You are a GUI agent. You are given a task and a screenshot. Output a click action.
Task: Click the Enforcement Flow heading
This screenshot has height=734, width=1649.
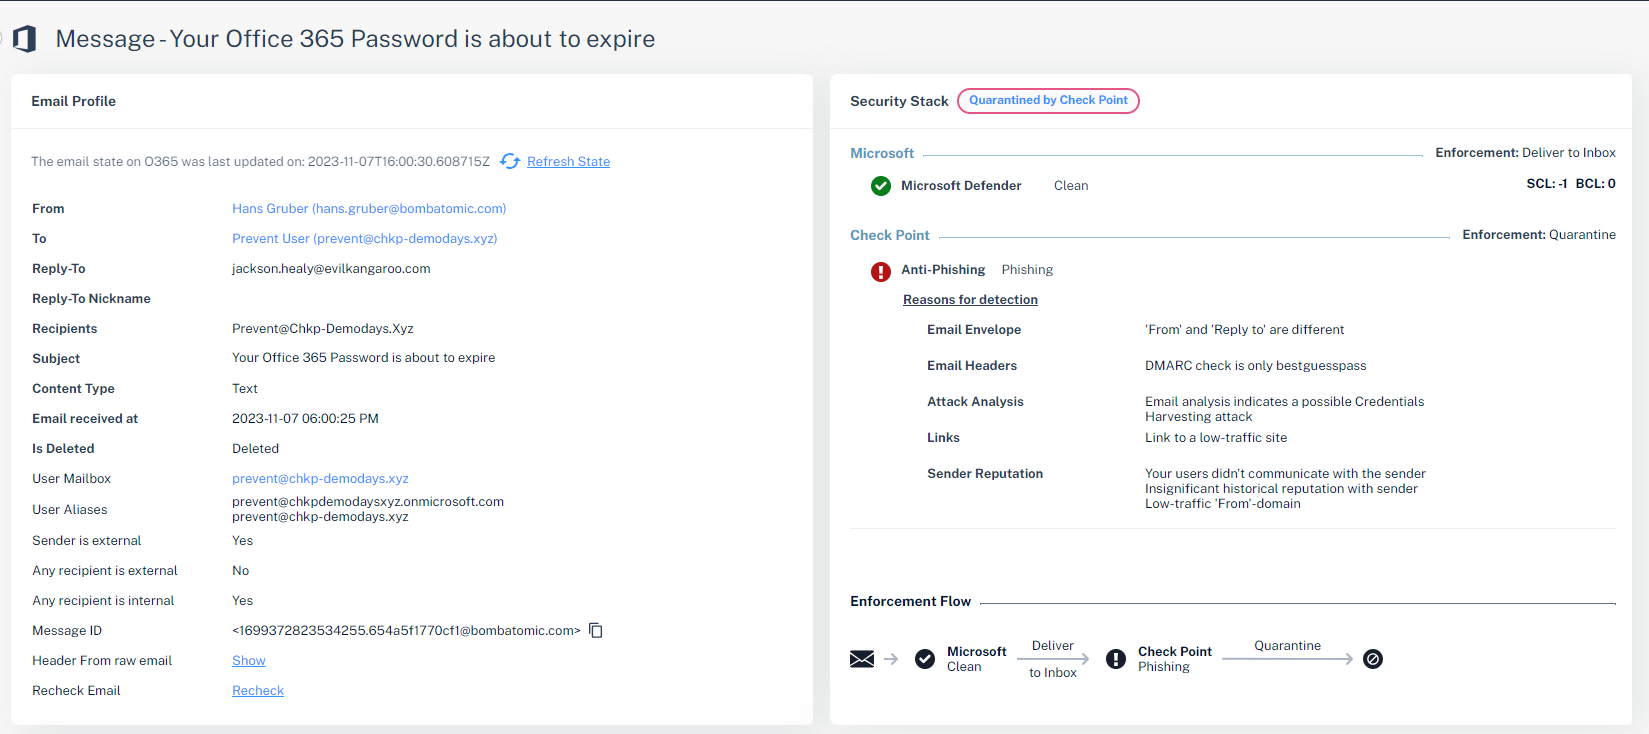point(910,601)
